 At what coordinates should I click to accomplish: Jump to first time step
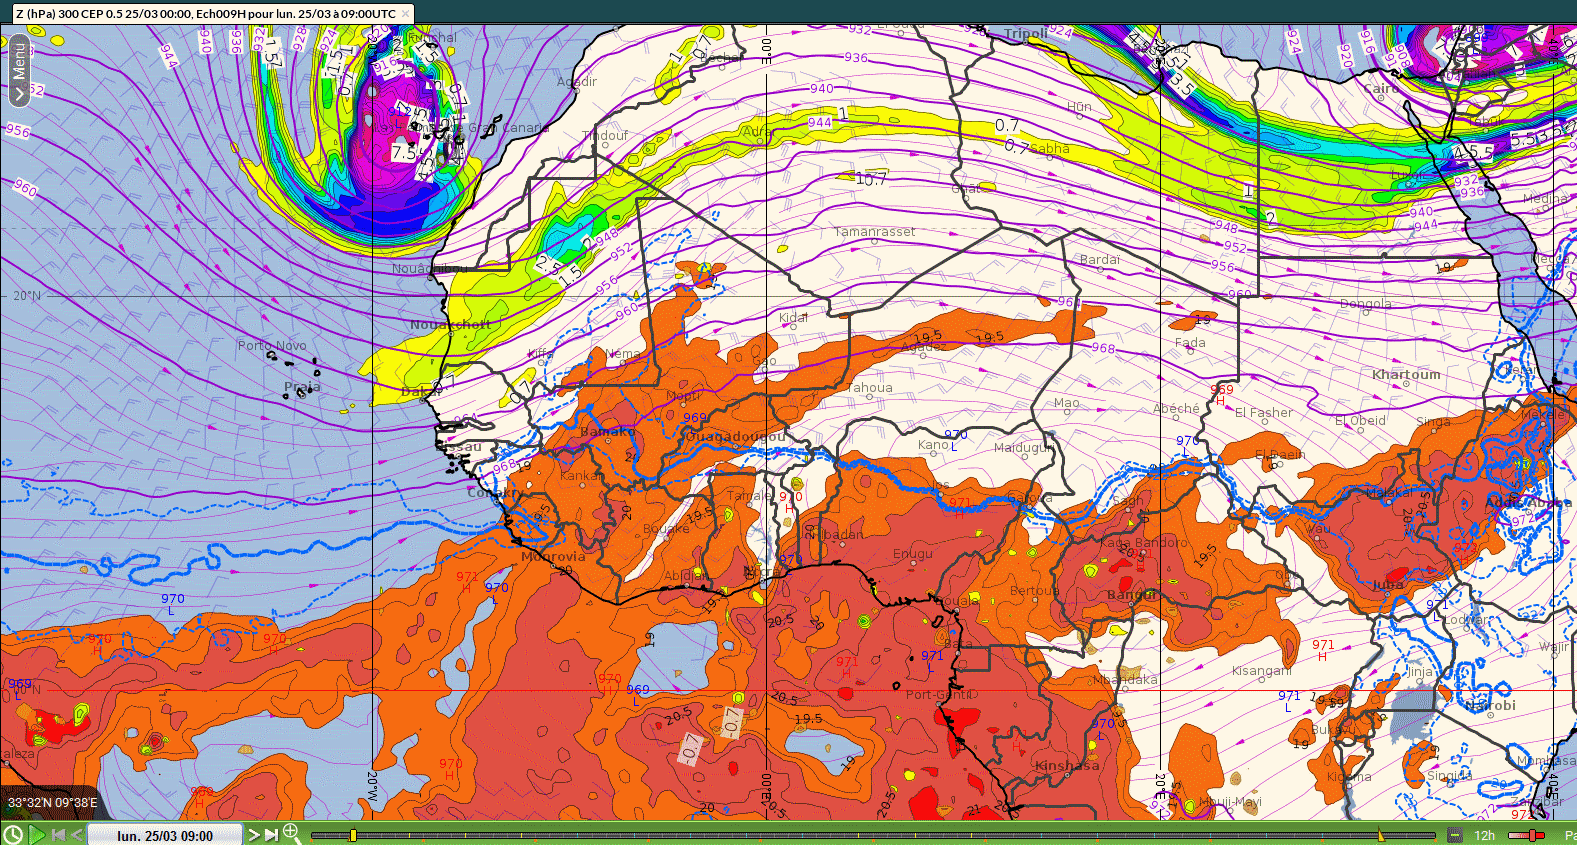58,835
